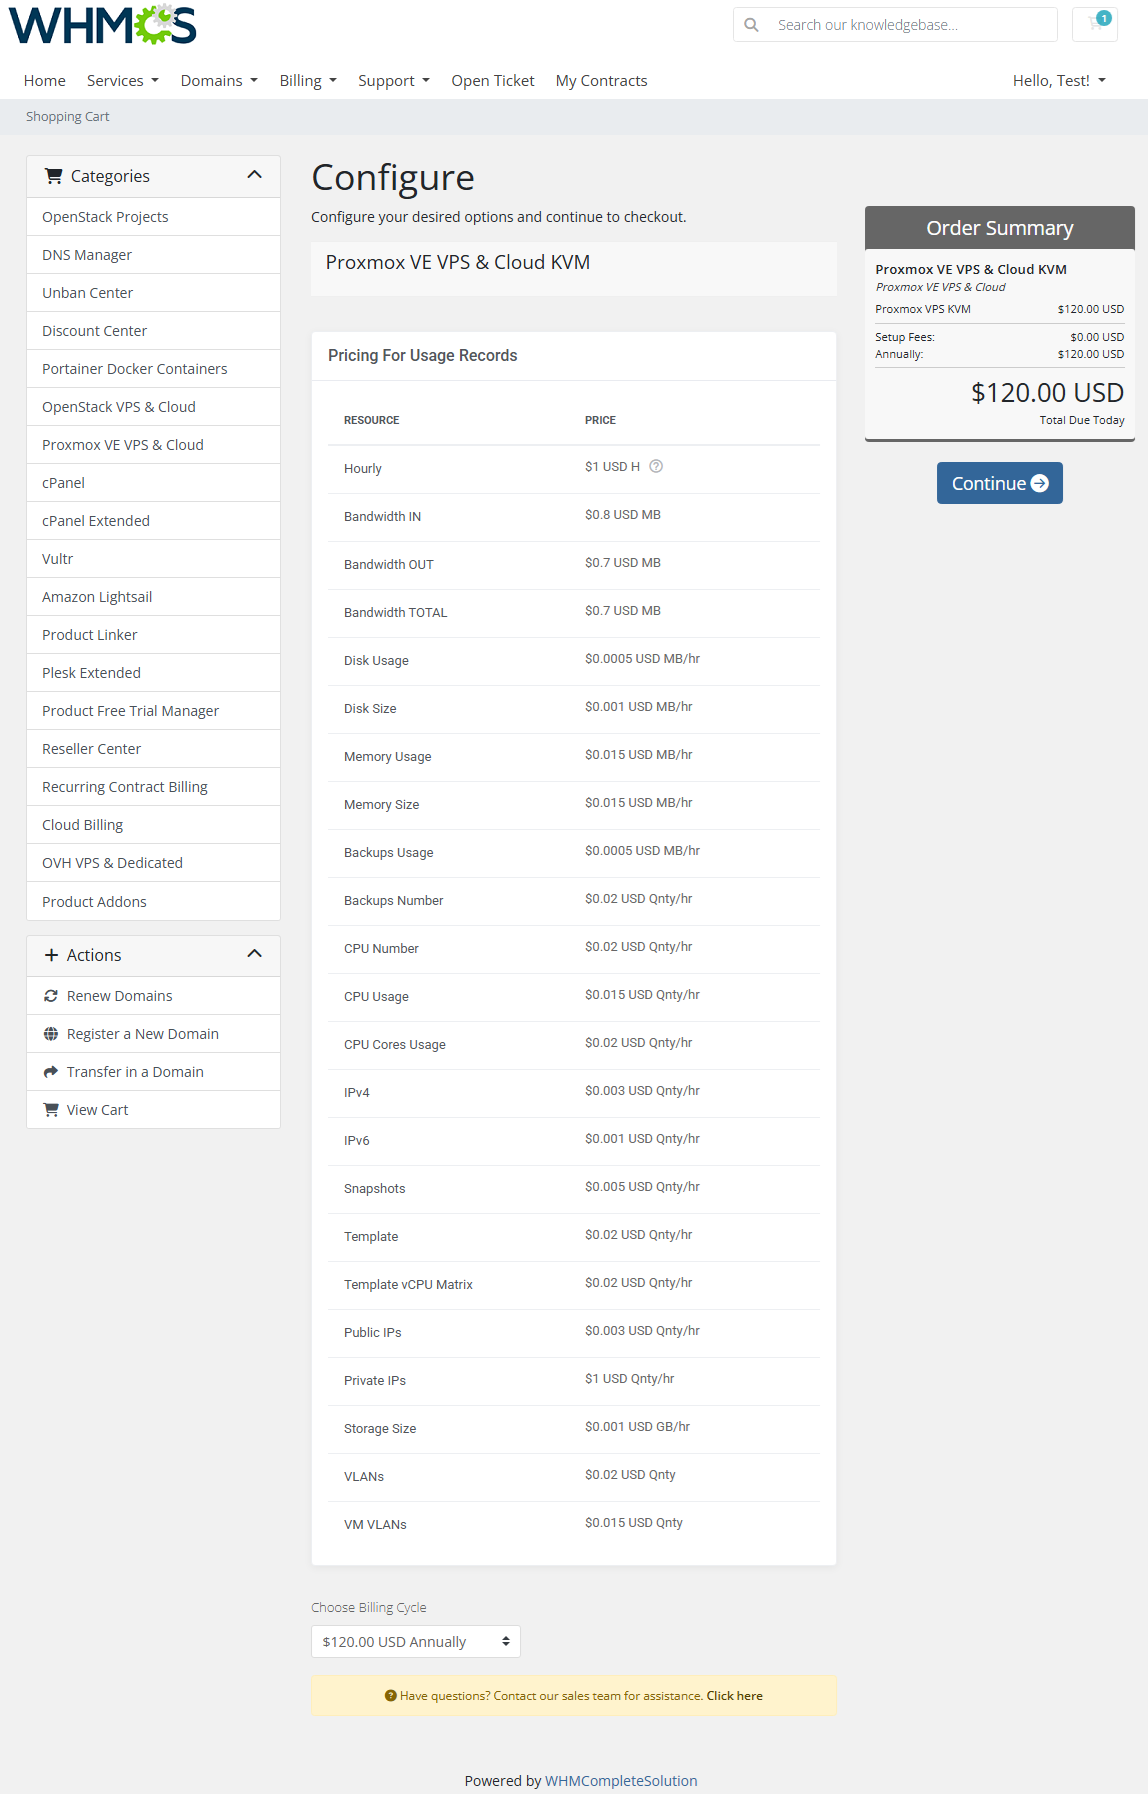The image size is (1148, 1794).
Task: Click Register a New Domain link
Action: (153, 1034)
